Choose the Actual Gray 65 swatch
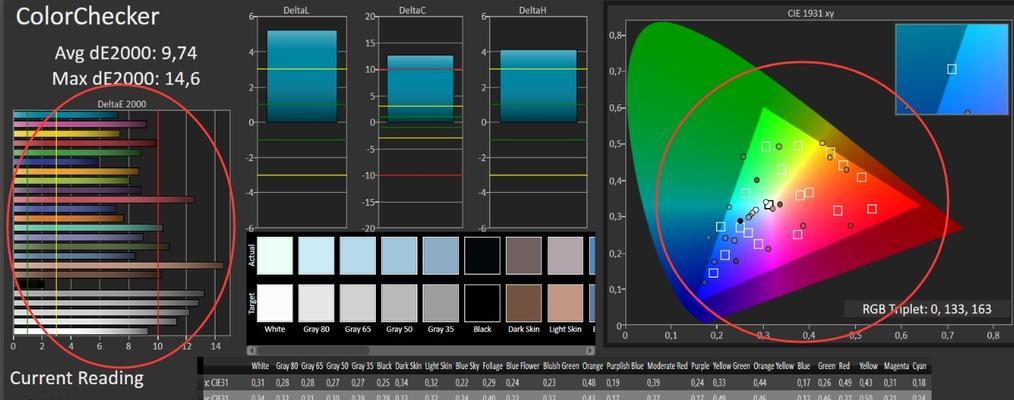Image resolution: width=1014 pixels, height=400 pixels. coord(358,256)
